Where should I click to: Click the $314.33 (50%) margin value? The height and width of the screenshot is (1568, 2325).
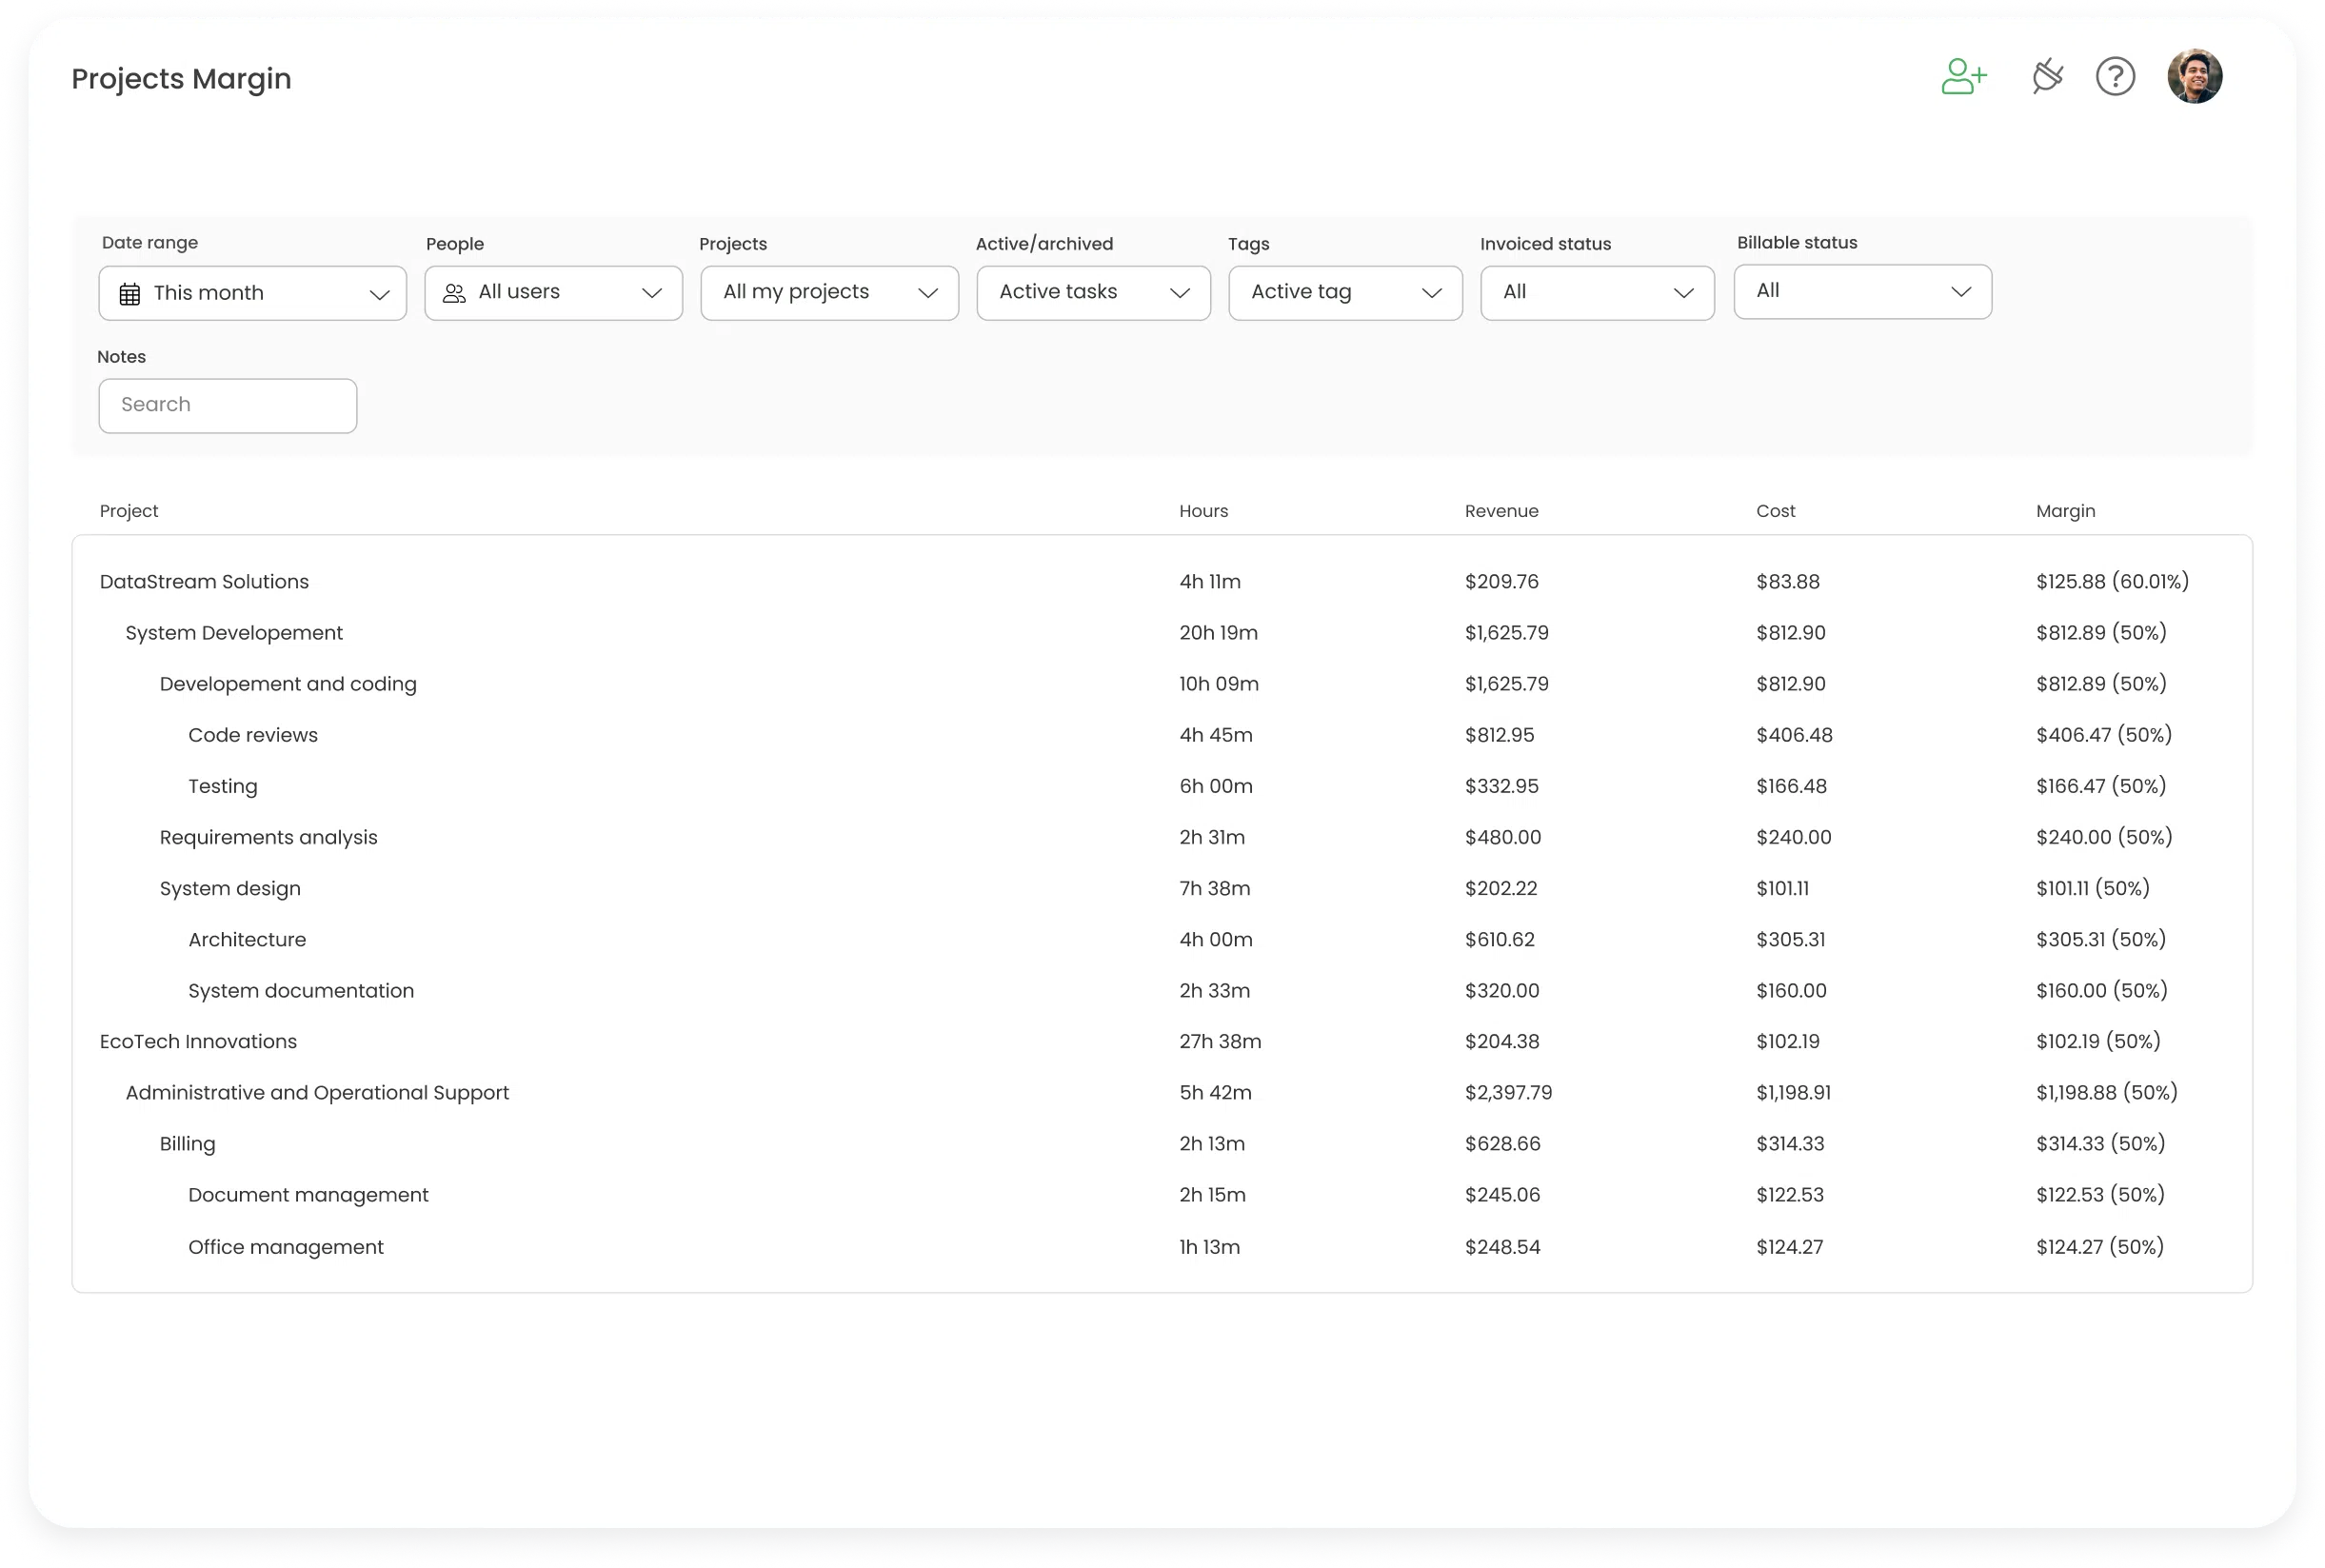(2100, 1143)
